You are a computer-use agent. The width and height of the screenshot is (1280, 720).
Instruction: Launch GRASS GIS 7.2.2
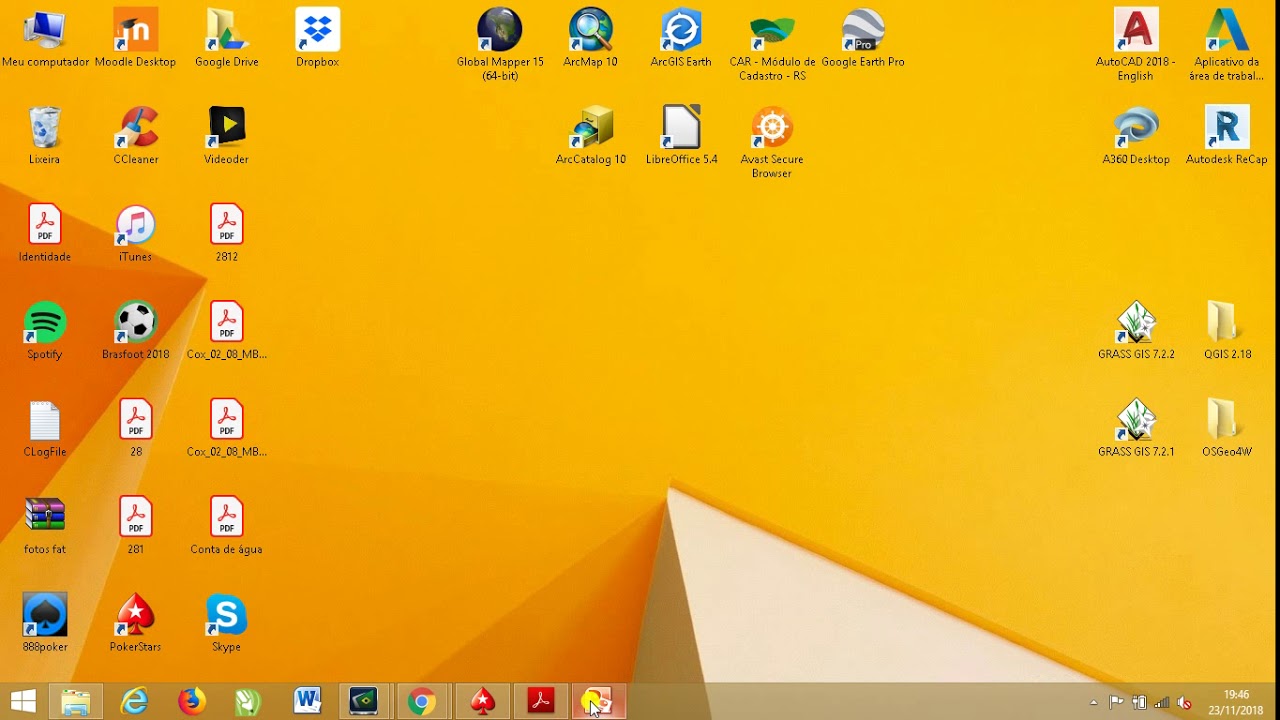pos(1136,330)
